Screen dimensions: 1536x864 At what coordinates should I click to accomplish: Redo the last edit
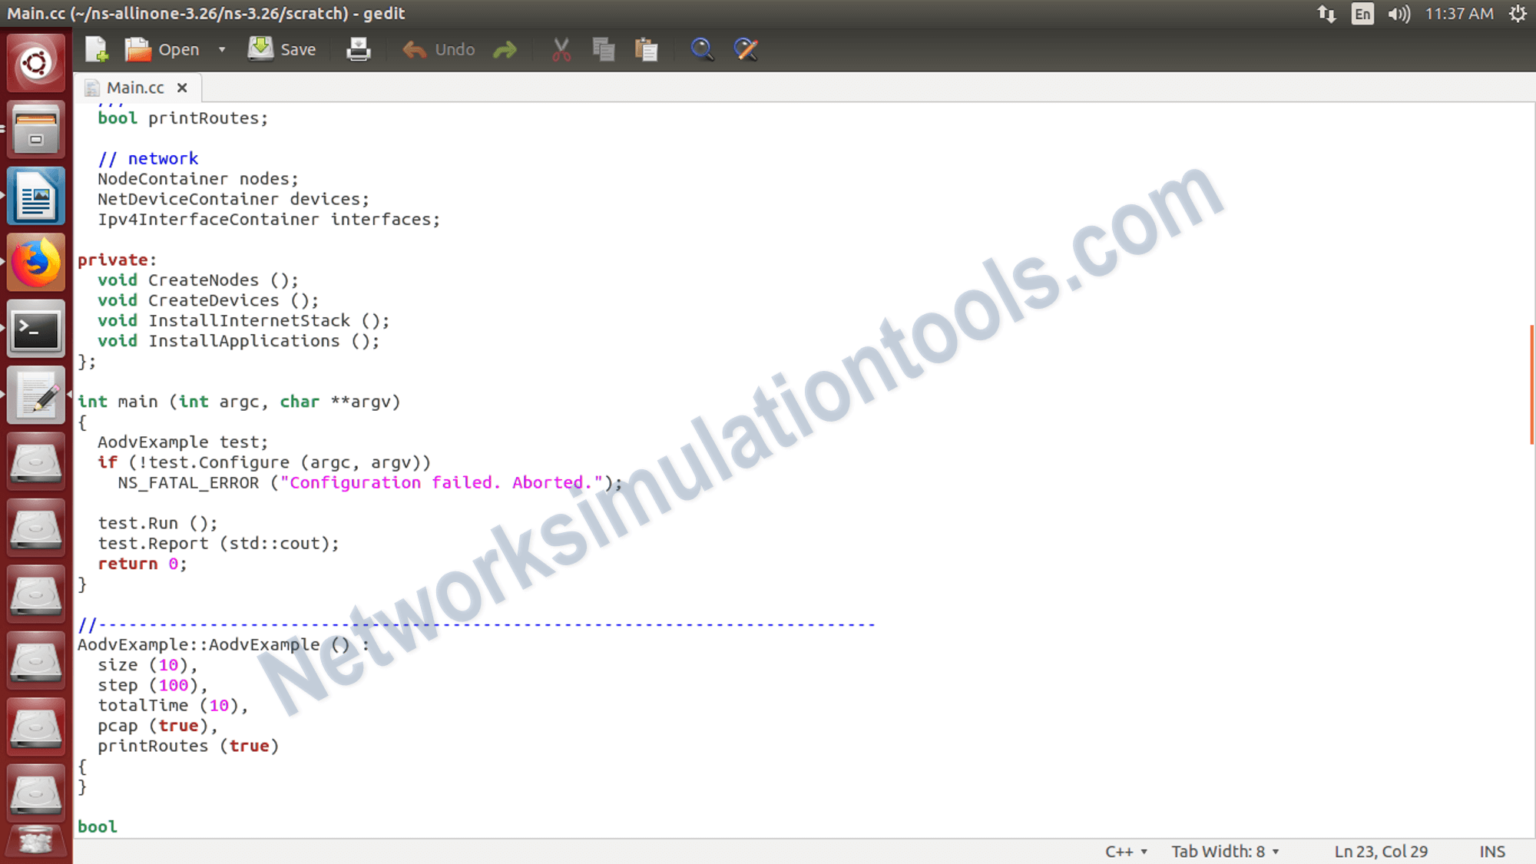505,48
